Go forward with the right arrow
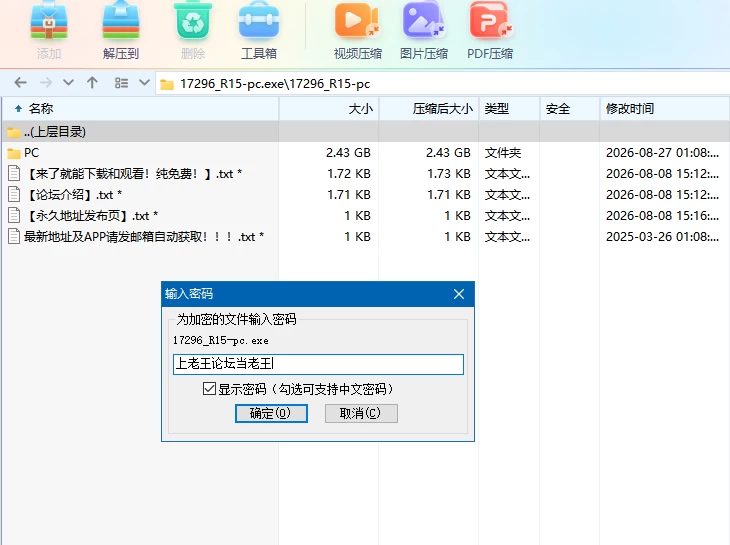730x545 pixels. 46,83
